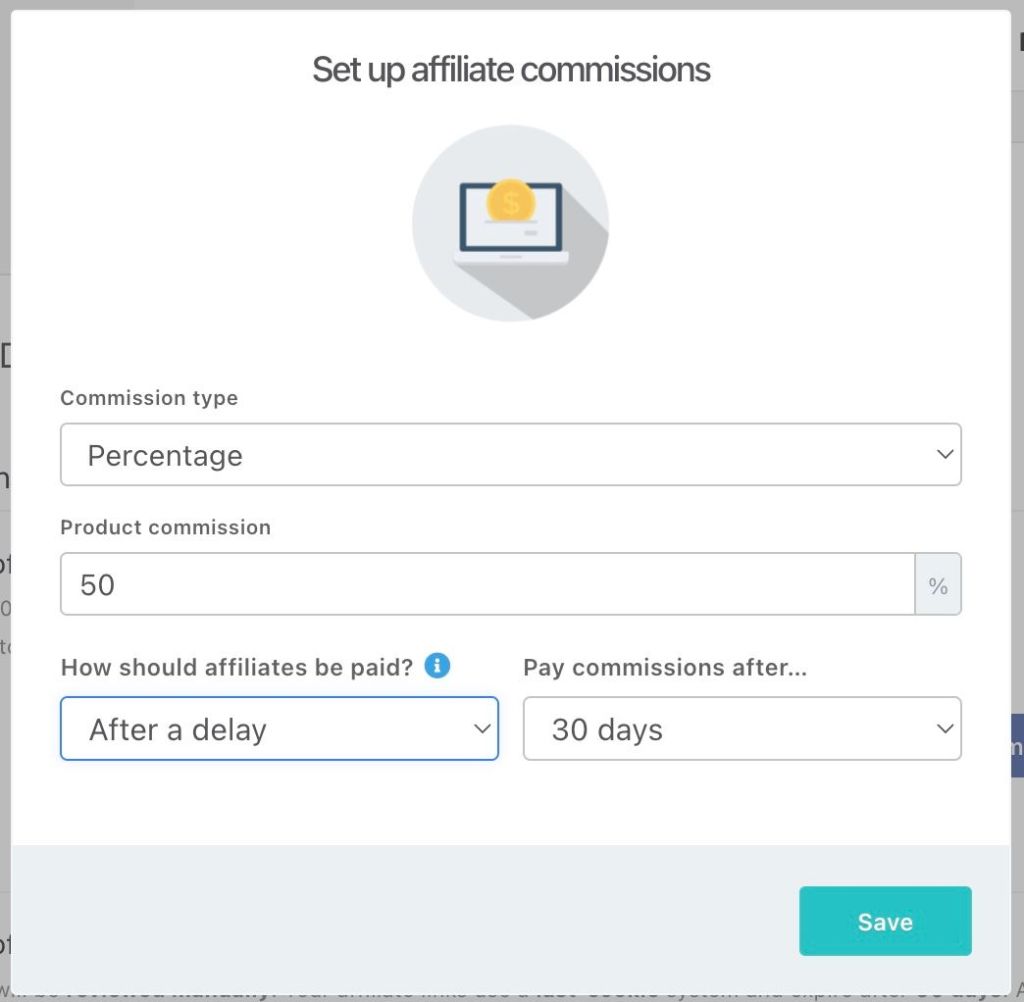Click the chevron arrow on 30 days select
Image resolution: width=1024 pixels, height=1002 pixels.
[x=944, y=729]
